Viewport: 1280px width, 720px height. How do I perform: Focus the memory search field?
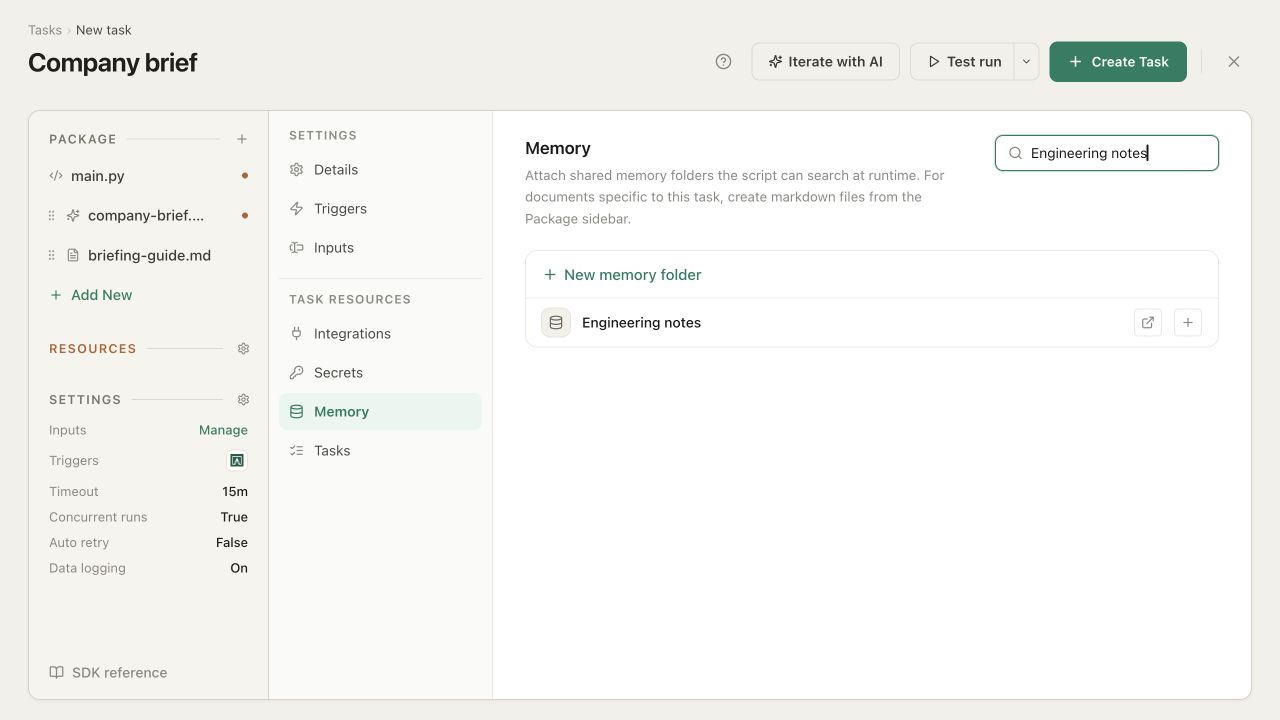tap(1107, 153)
